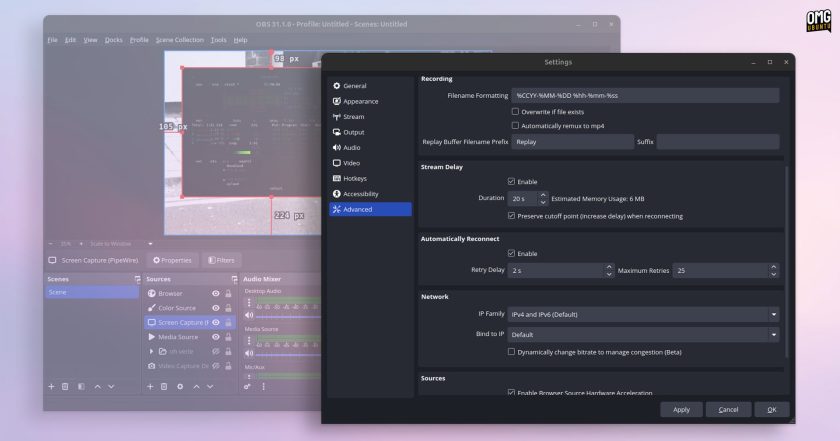
Task: Adjust Desktop Audio volume slider in OBS
Action: tap(288, 317)
